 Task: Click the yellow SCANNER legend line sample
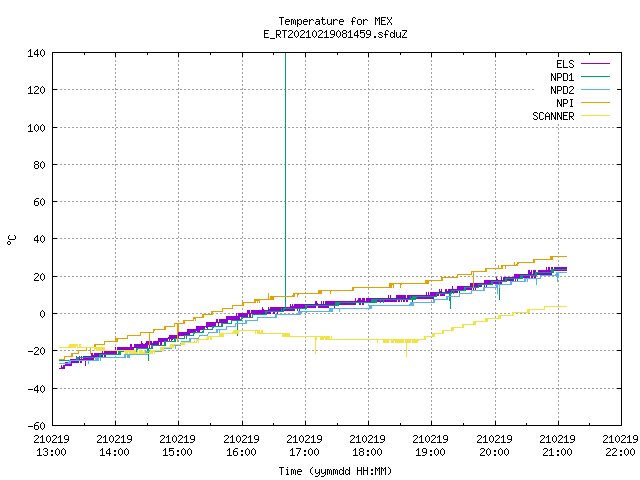[x=595, y=116]
